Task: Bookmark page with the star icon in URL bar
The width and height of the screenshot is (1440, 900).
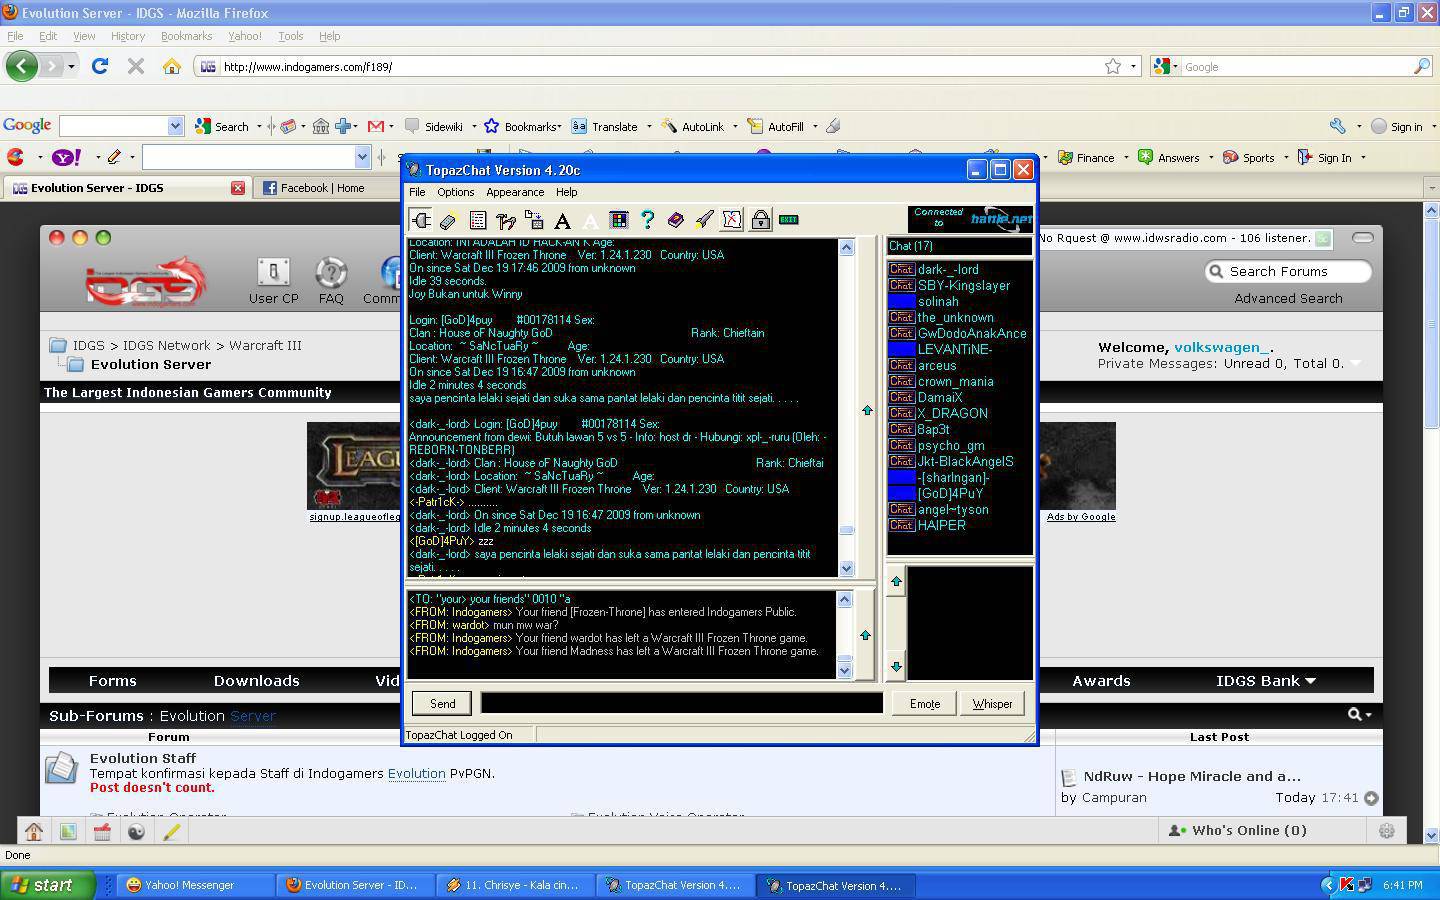Action: 1113,66
